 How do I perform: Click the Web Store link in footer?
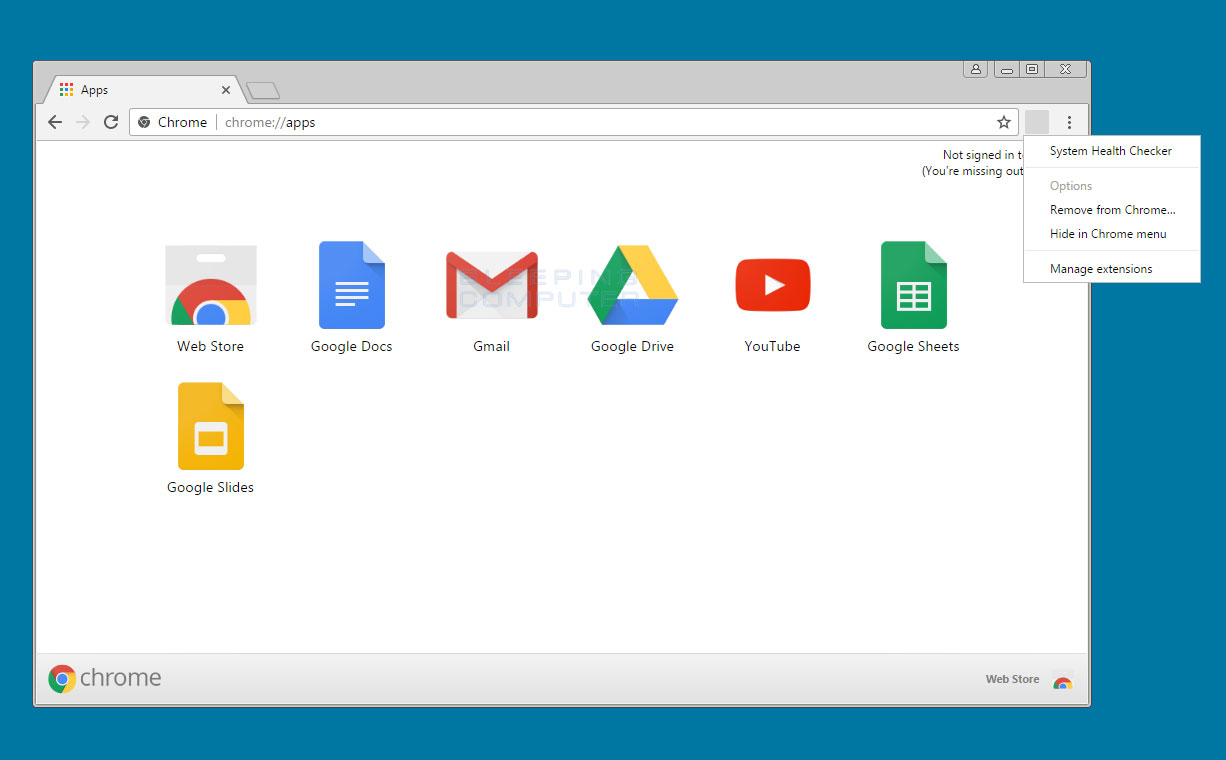tap(1012, 679)
